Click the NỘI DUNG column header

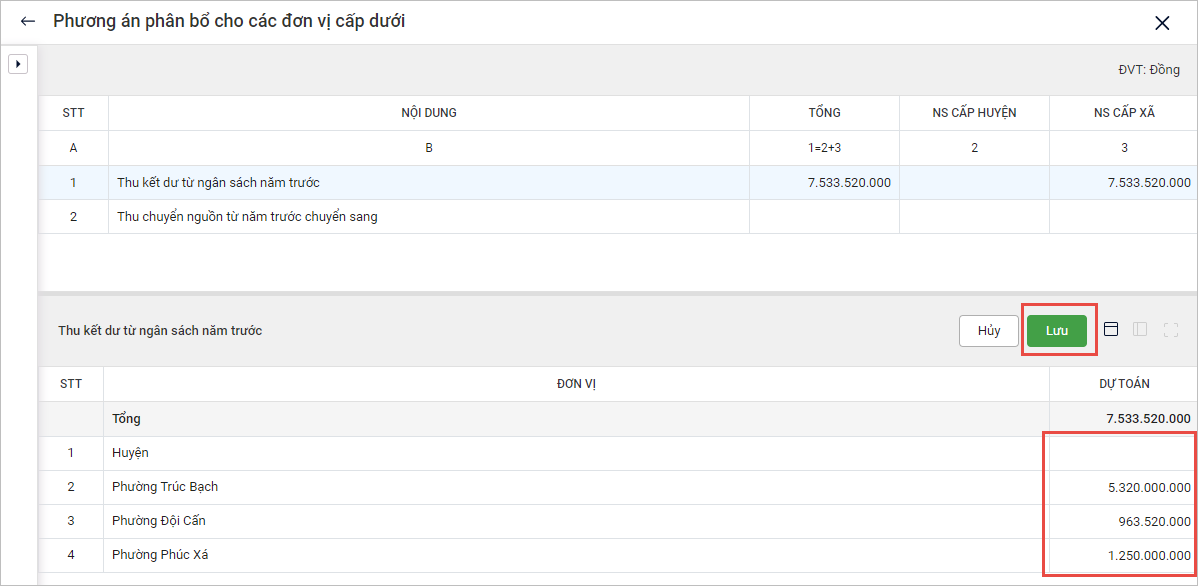(428, 113)
